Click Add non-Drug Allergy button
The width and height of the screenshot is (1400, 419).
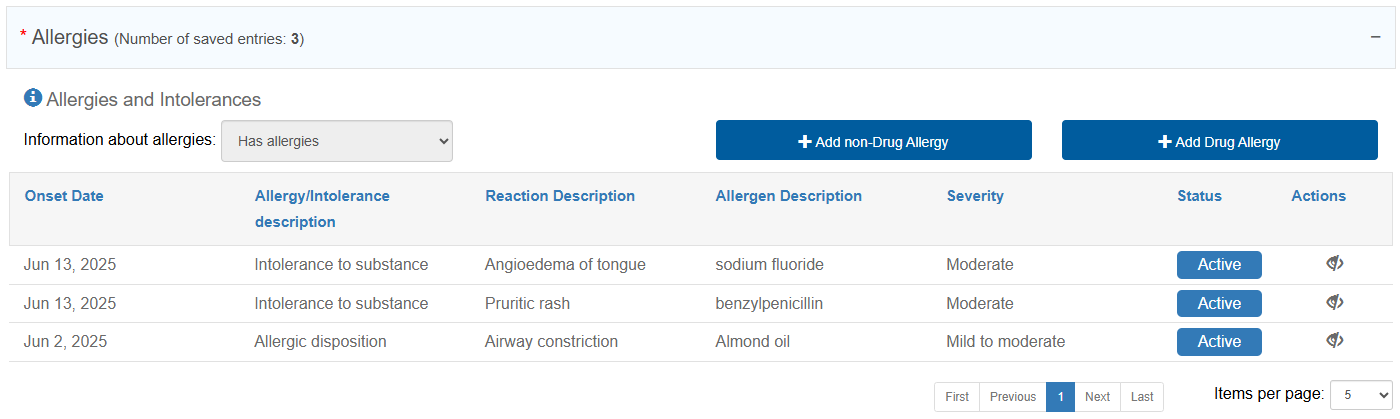pyautogui.click(x=873, y=141)
